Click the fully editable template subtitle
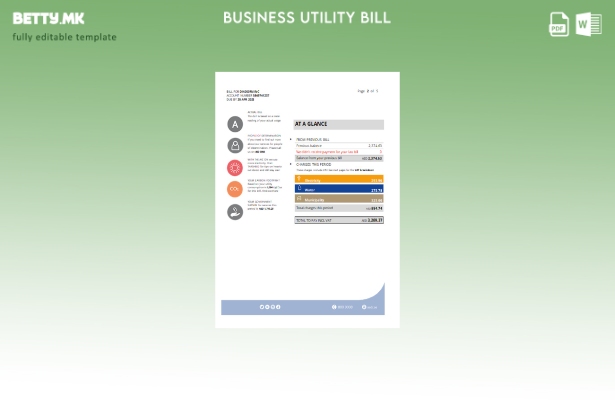Image resolution: width=615 pixels, height=400 pixels. [x=64, y=37]
